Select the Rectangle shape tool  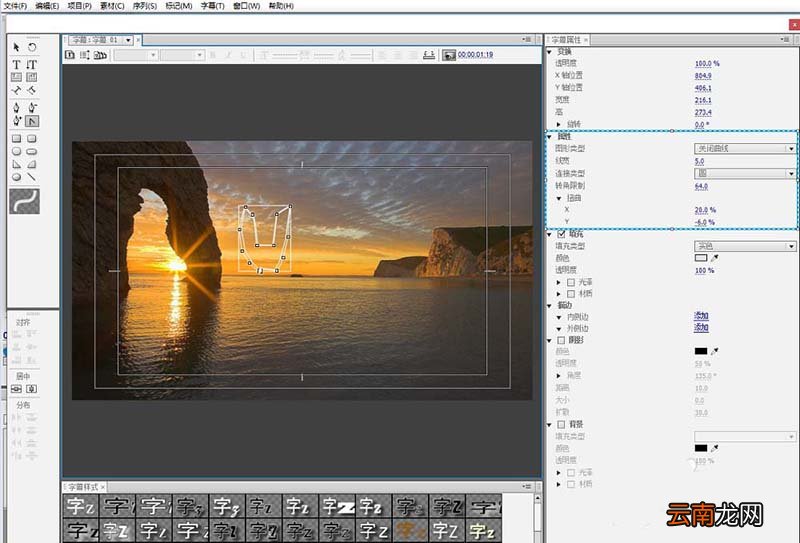pos(16,138)
